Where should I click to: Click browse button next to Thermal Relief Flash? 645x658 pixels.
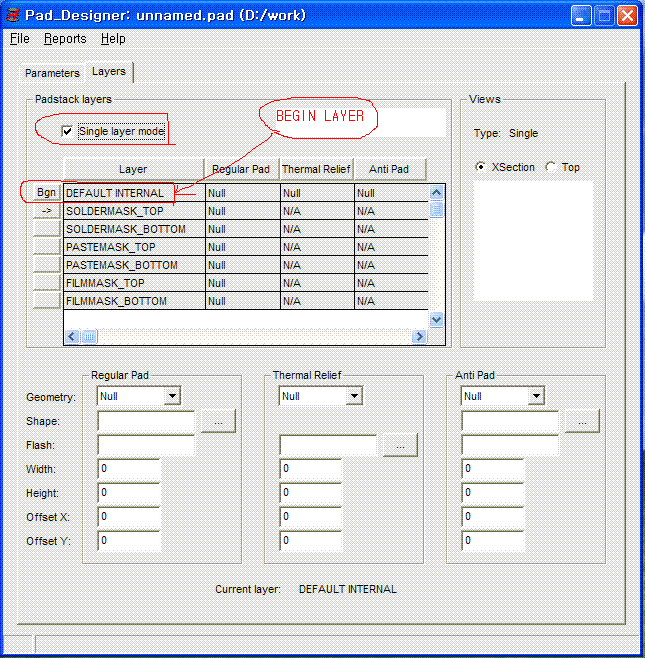coord(400,446)
